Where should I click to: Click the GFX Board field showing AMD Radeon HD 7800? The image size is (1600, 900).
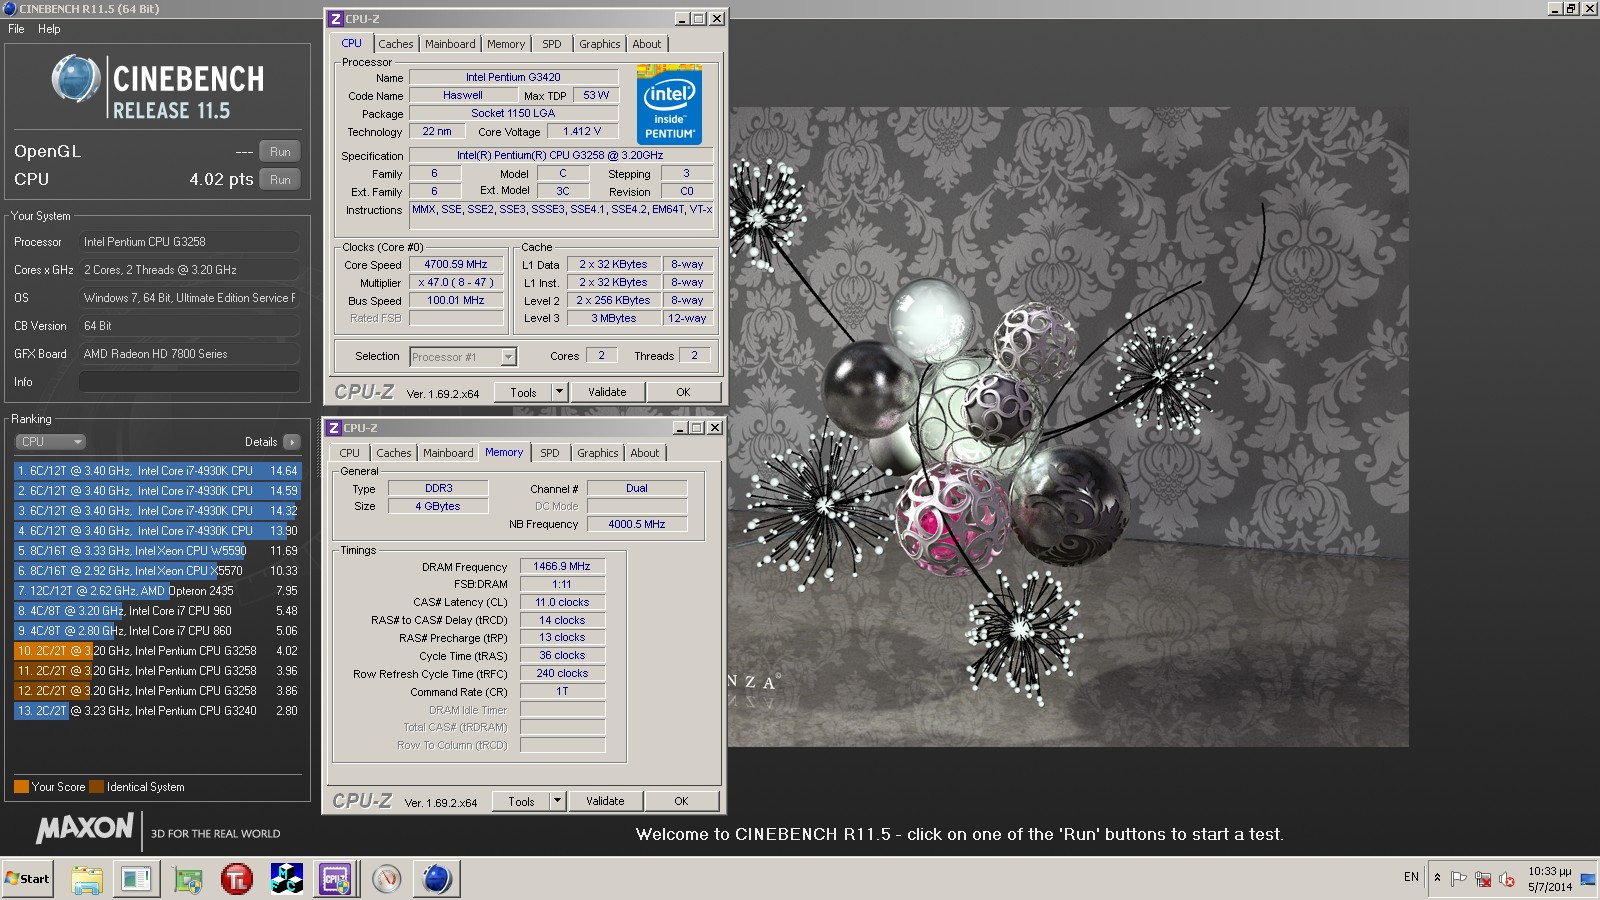click(x=189, y=354)
